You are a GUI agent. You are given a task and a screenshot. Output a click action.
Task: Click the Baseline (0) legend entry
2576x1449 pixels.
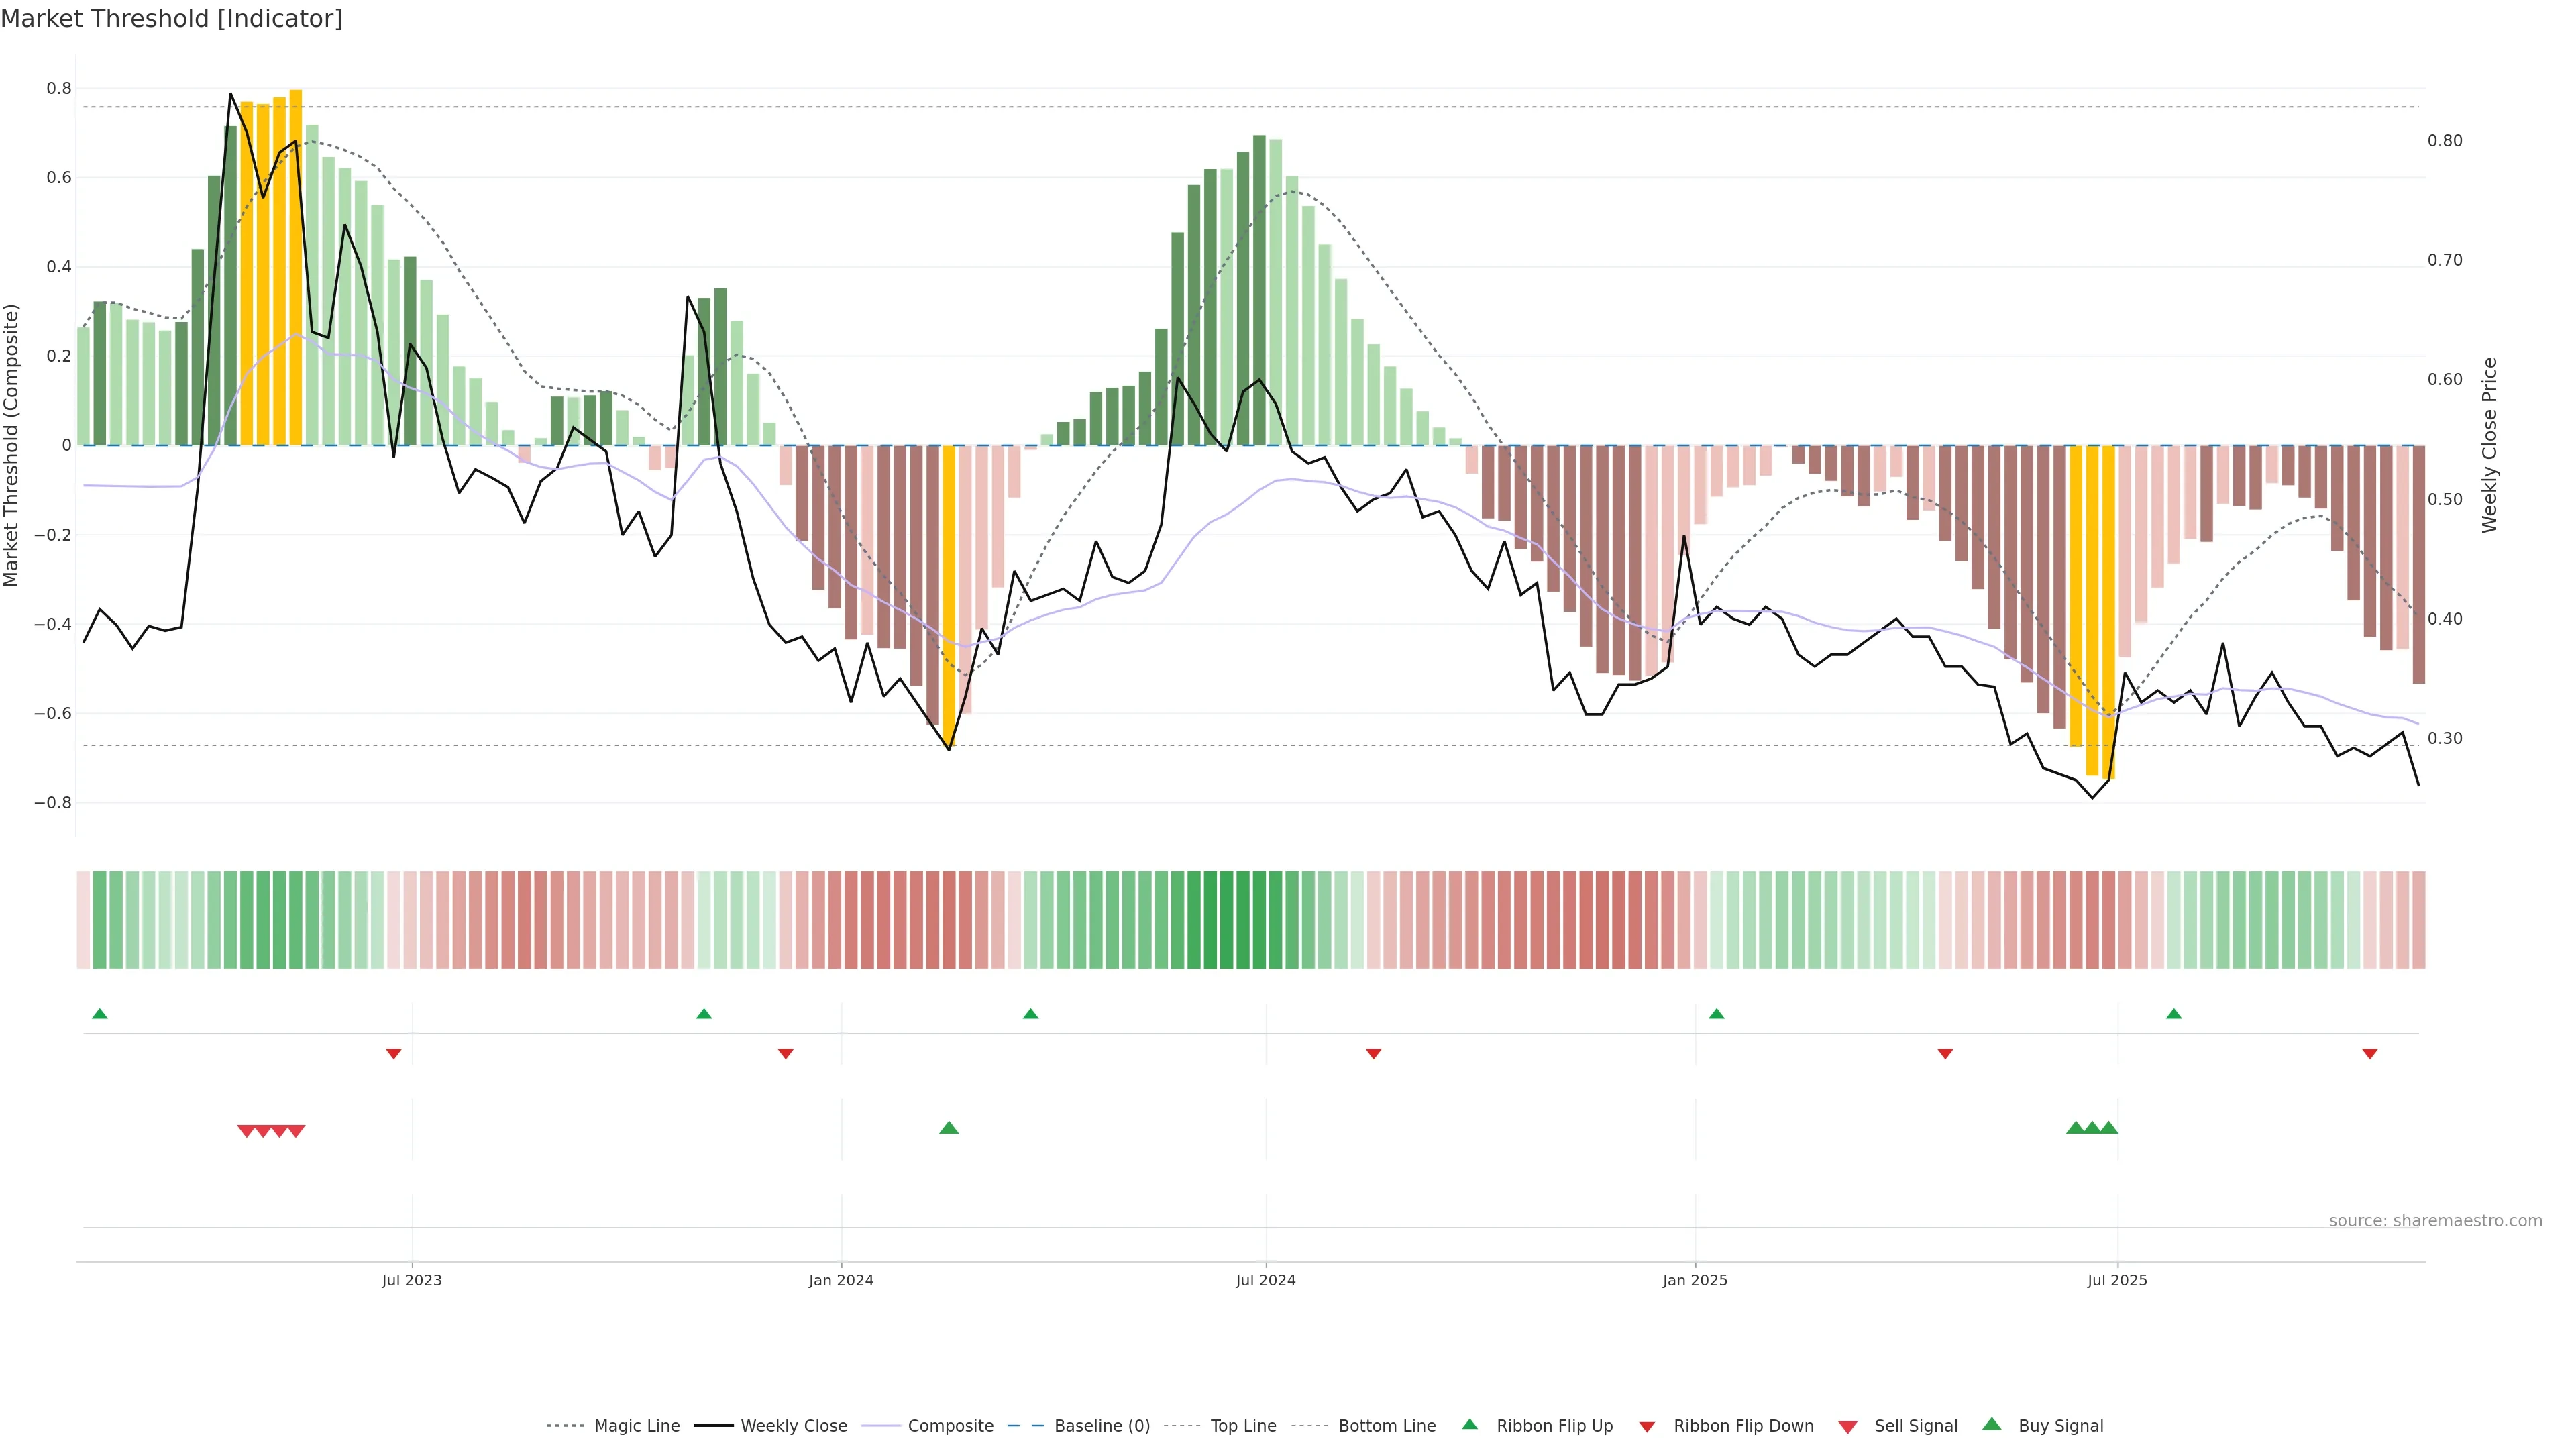(1102, 1425)
